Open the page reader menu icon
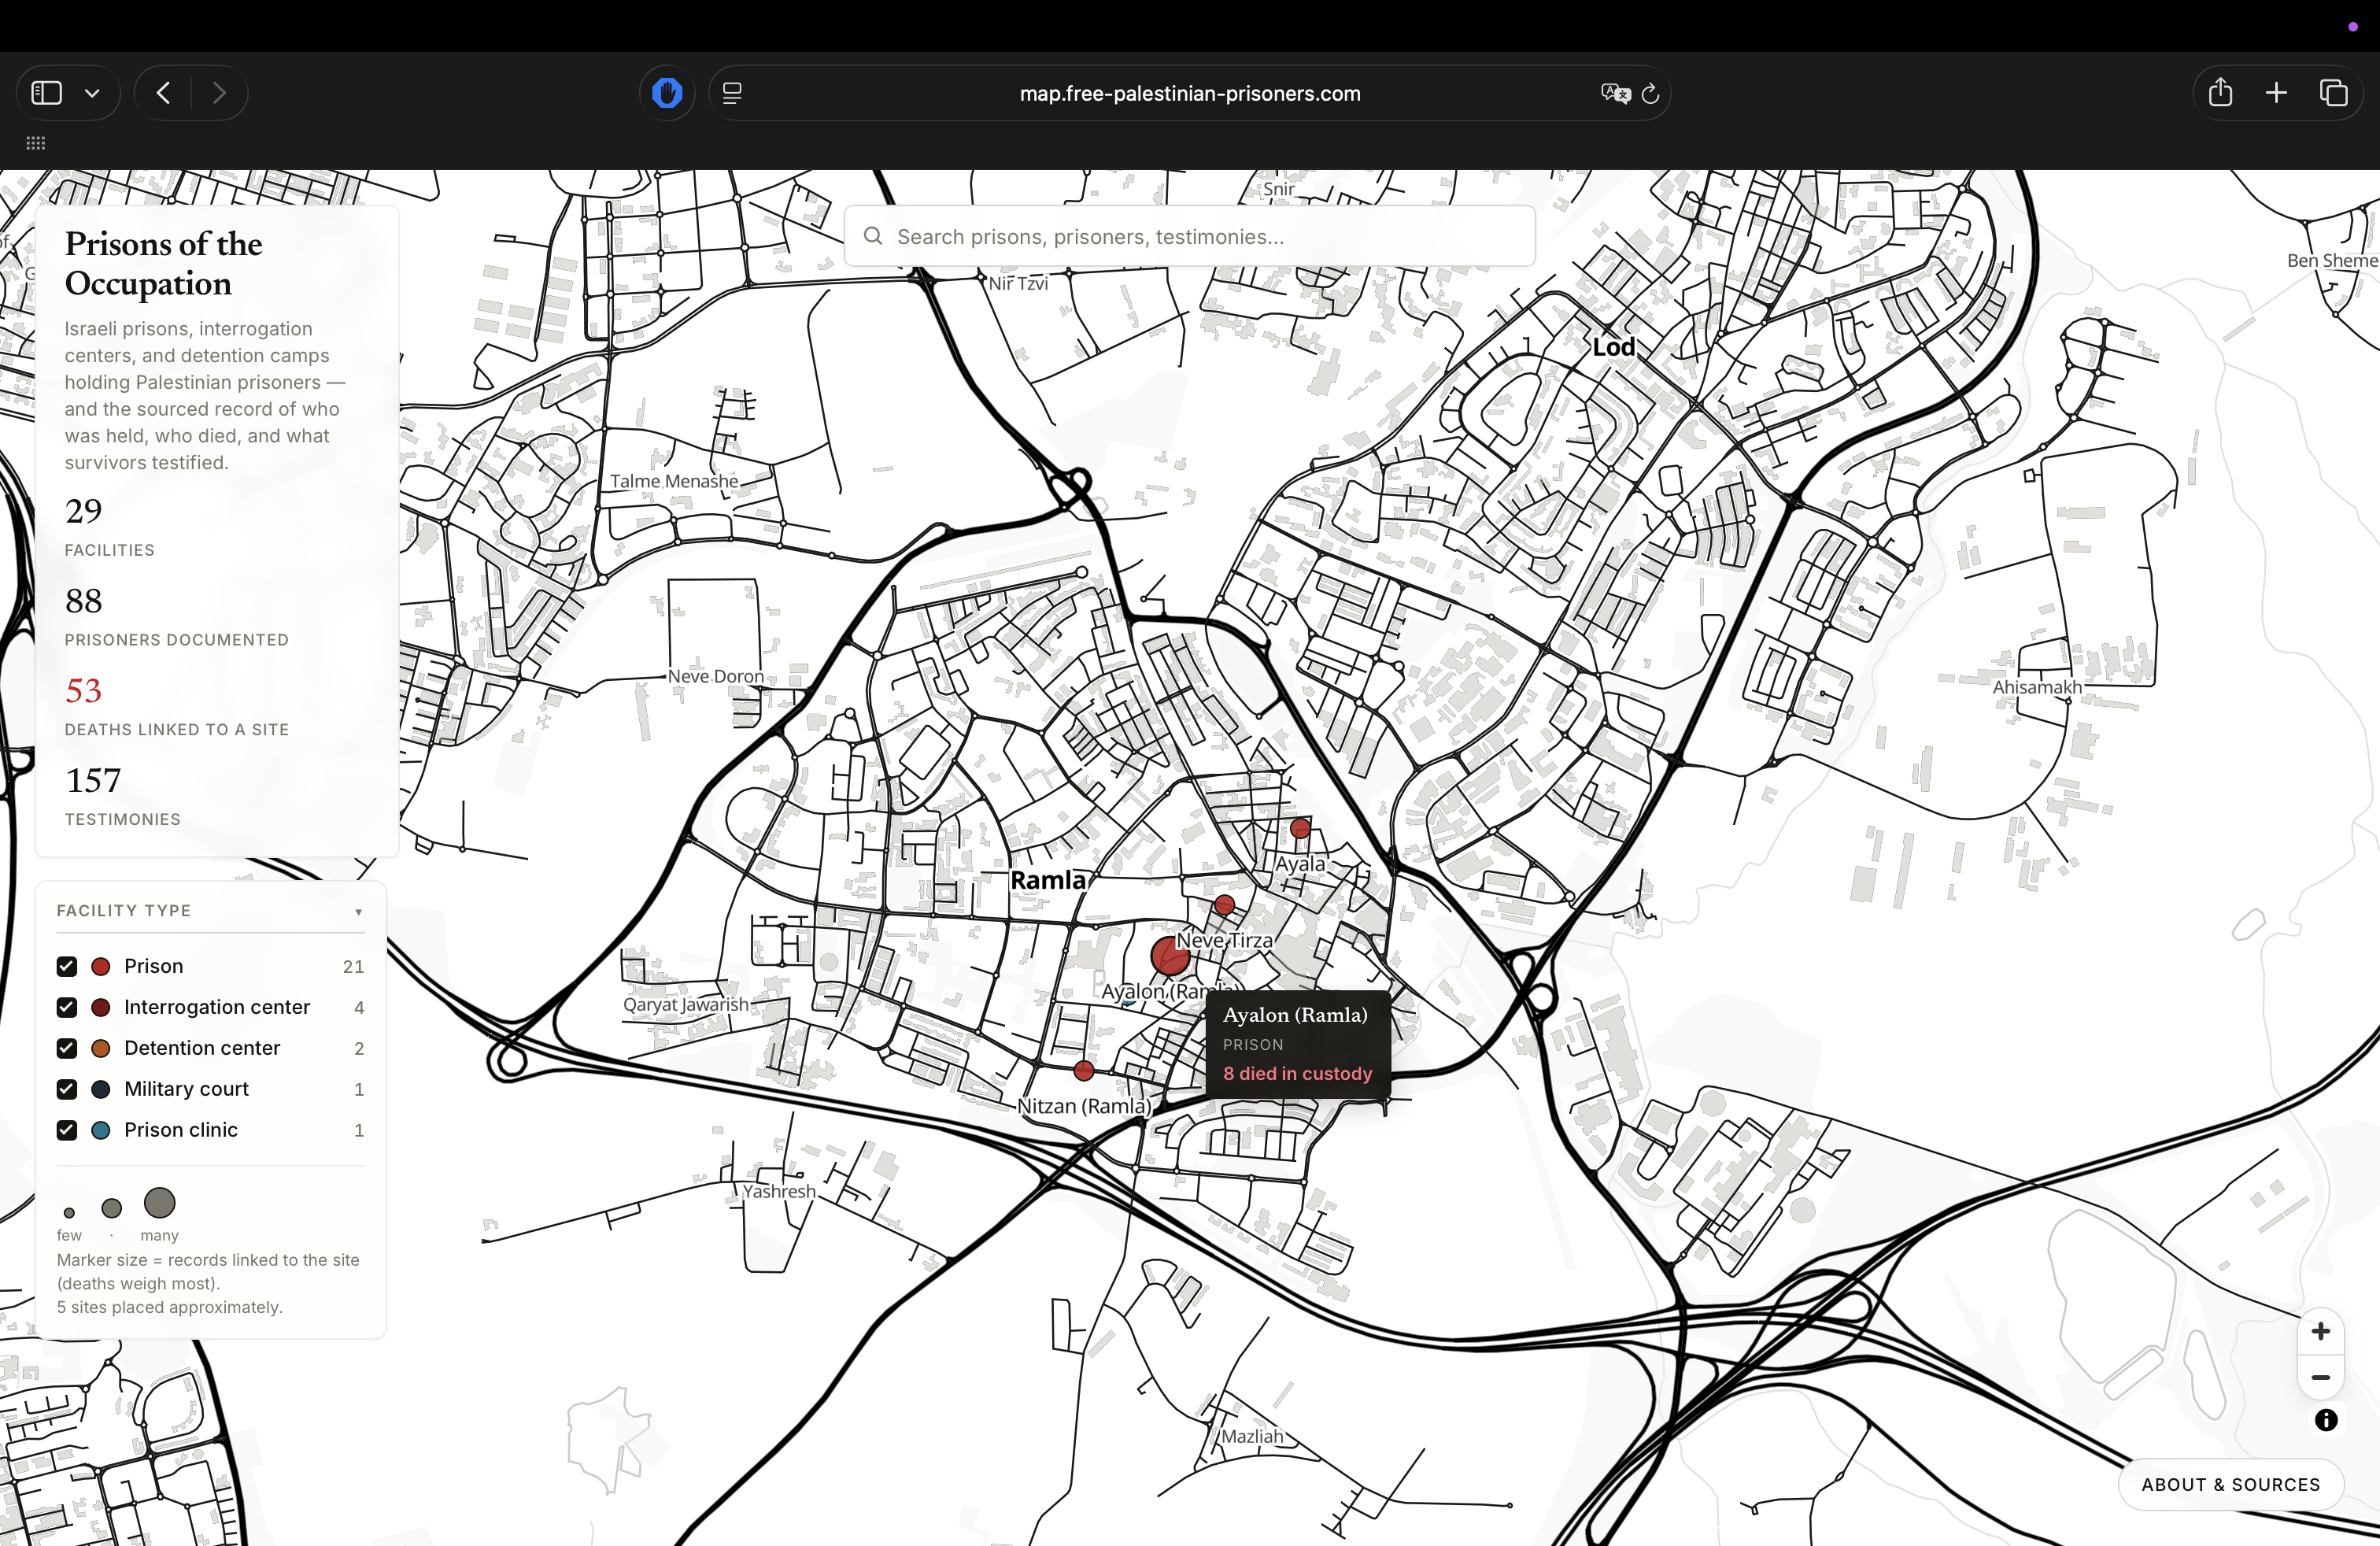 click(732, 93)
